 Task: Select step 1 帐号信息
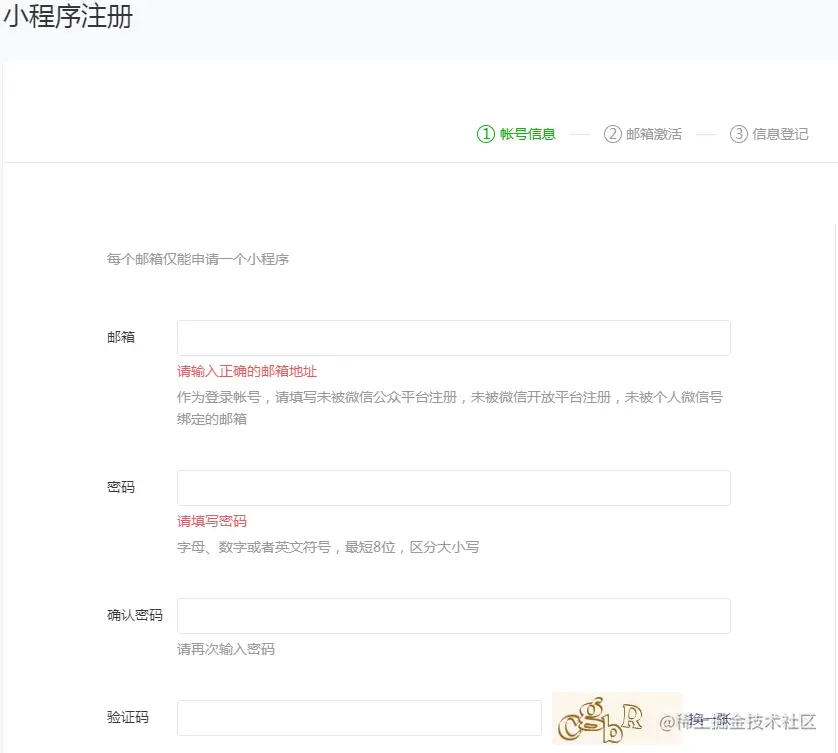tap(516, 134)
